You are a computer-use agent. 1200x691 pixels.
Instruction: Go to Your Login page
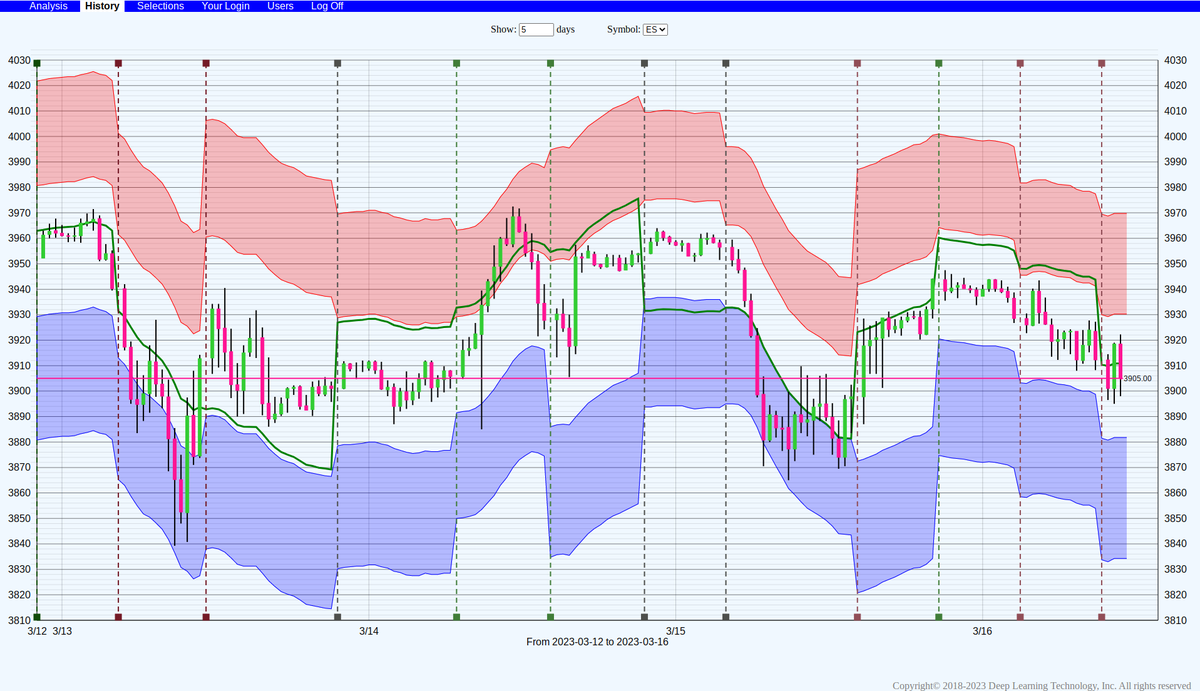[226, 6]
